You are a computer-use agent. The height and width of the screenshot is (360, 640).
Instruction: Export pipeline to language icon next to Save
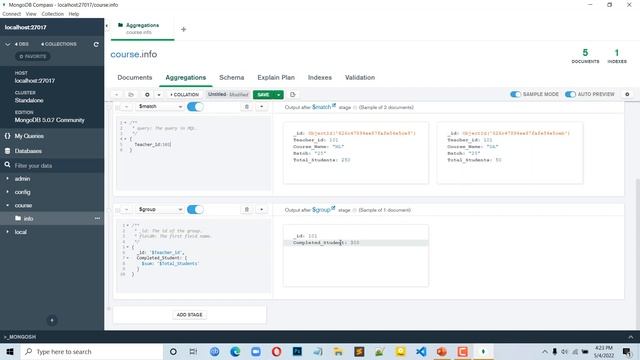(x=293, y=94)
